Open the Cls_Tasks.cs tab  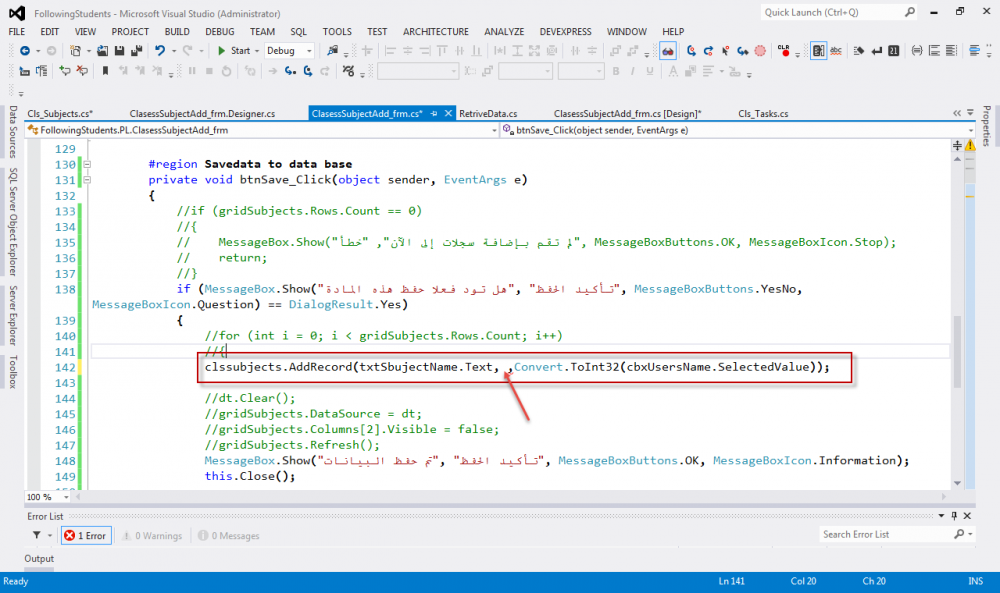763,113
